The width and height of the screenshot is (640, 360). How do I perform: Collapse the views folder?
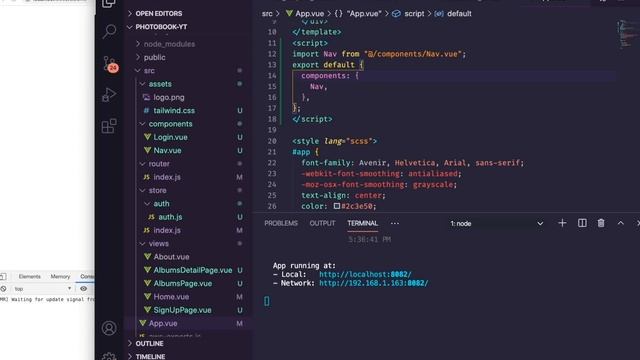click(x=158, y=244)
